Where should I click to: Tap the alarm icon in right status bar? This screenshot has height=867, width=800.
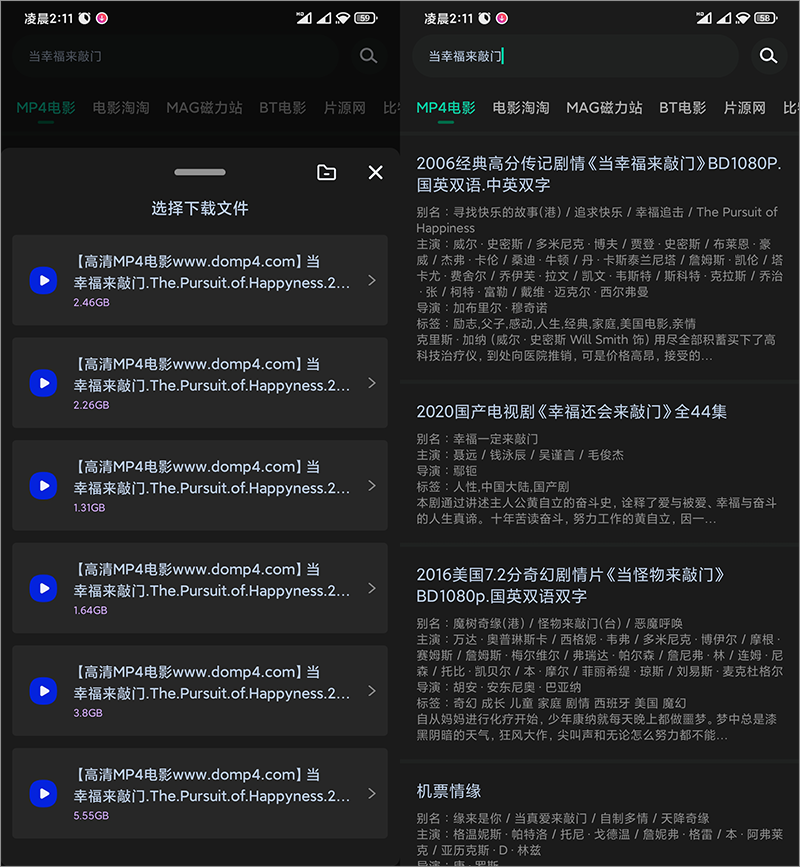click(484, 18)
